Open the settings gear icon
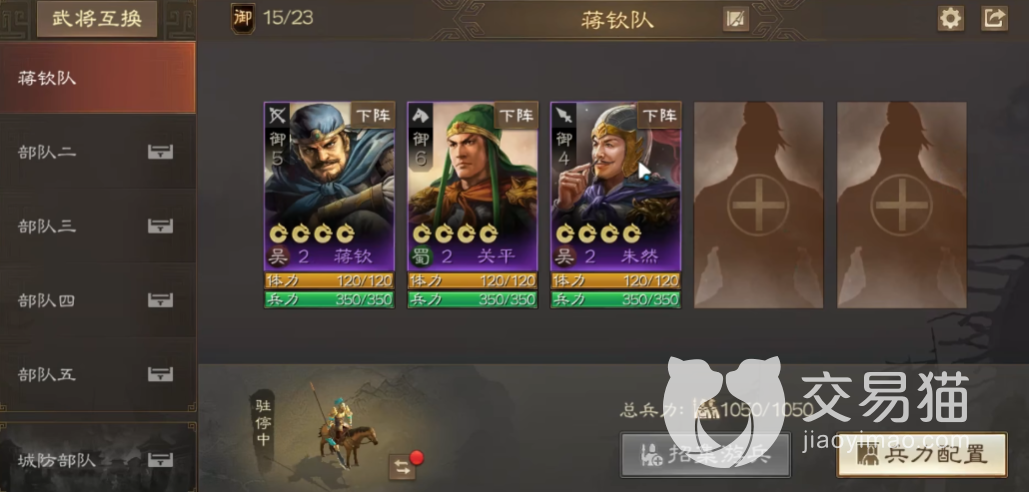This screenshot has height=492, width=1029. (x=950, y=18)
